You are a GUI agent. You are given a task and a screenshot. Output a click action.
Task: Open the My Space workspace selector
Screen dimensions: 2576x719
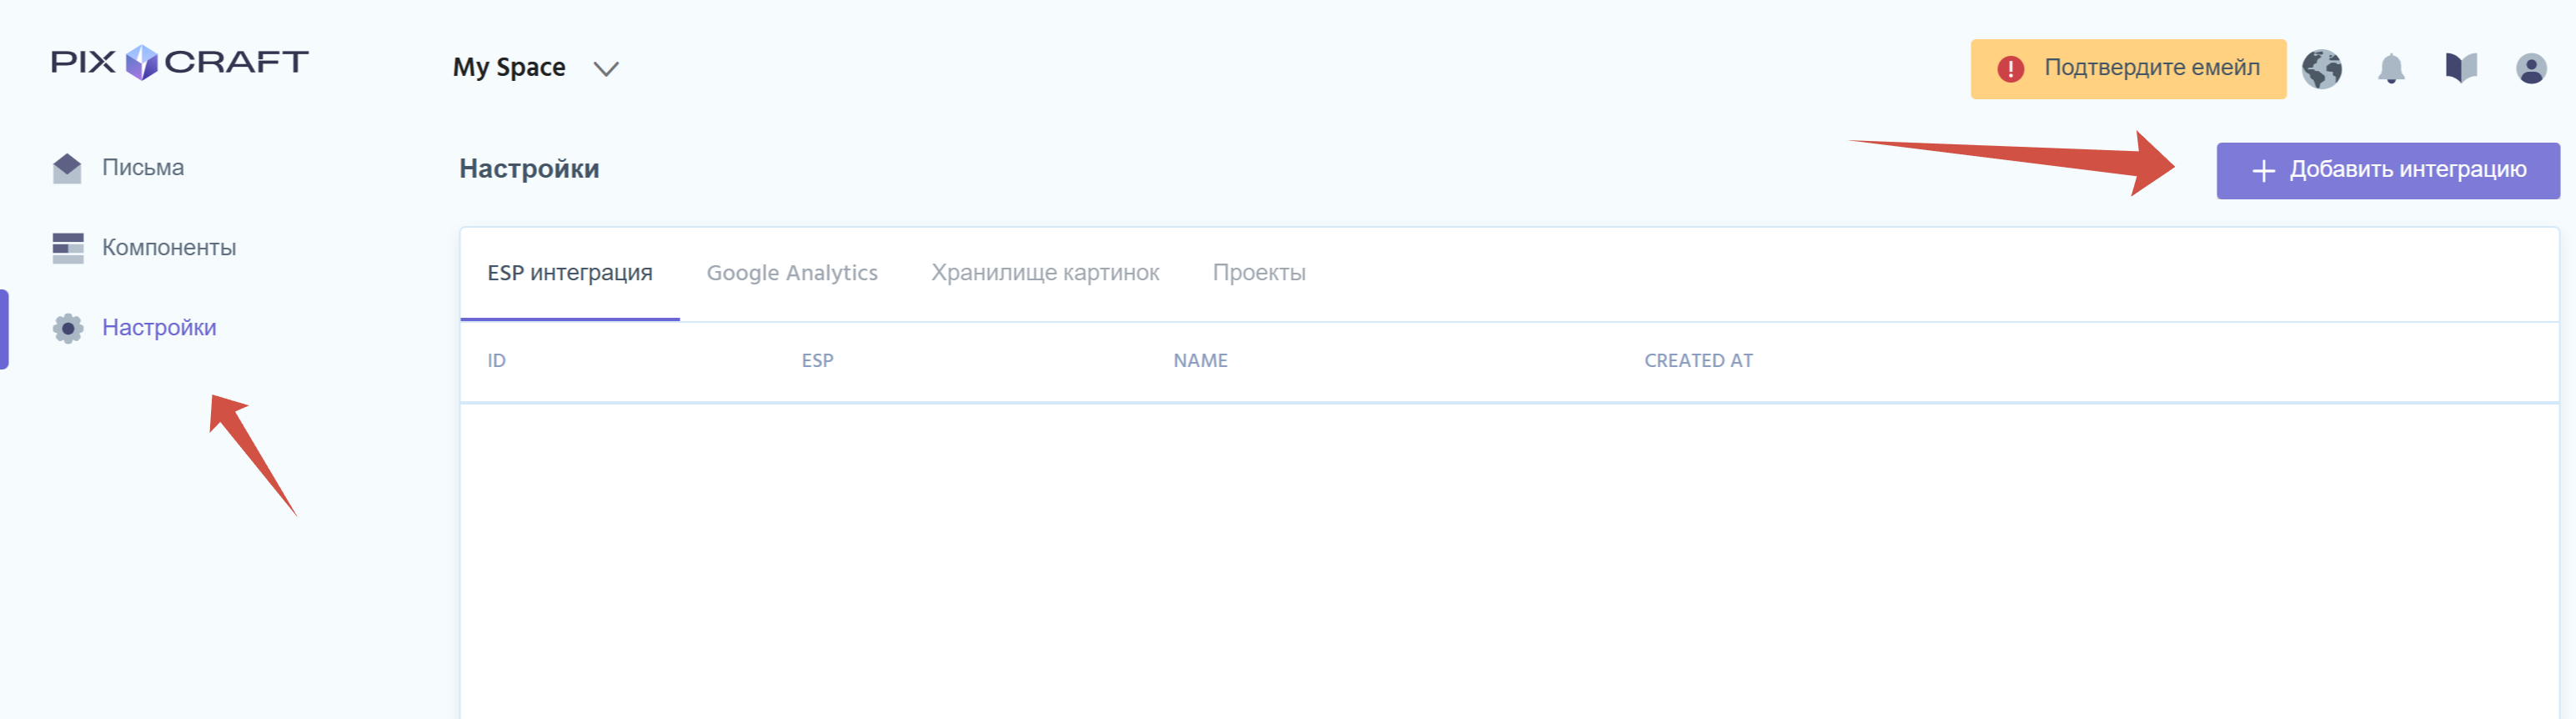[509, 68]
